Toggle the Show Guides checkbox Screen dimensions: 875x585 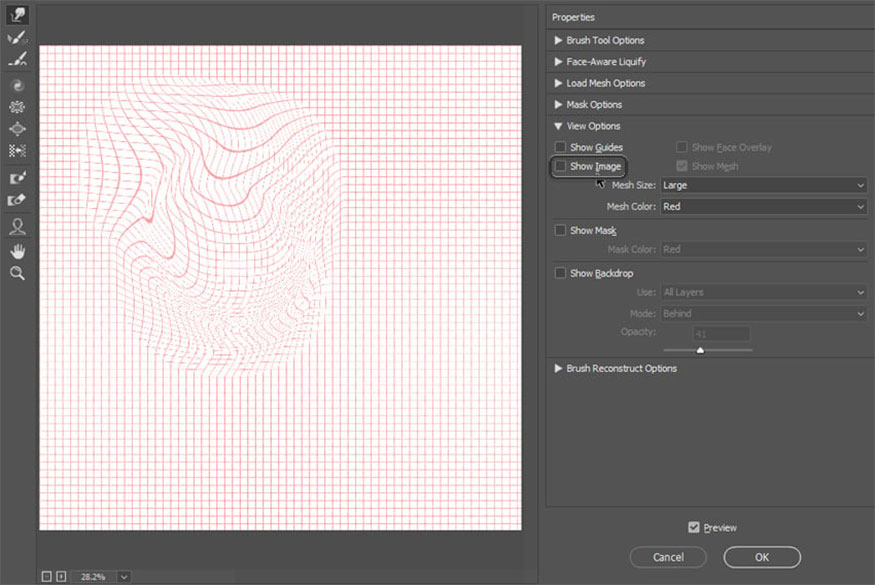click(x=561, y=148)
